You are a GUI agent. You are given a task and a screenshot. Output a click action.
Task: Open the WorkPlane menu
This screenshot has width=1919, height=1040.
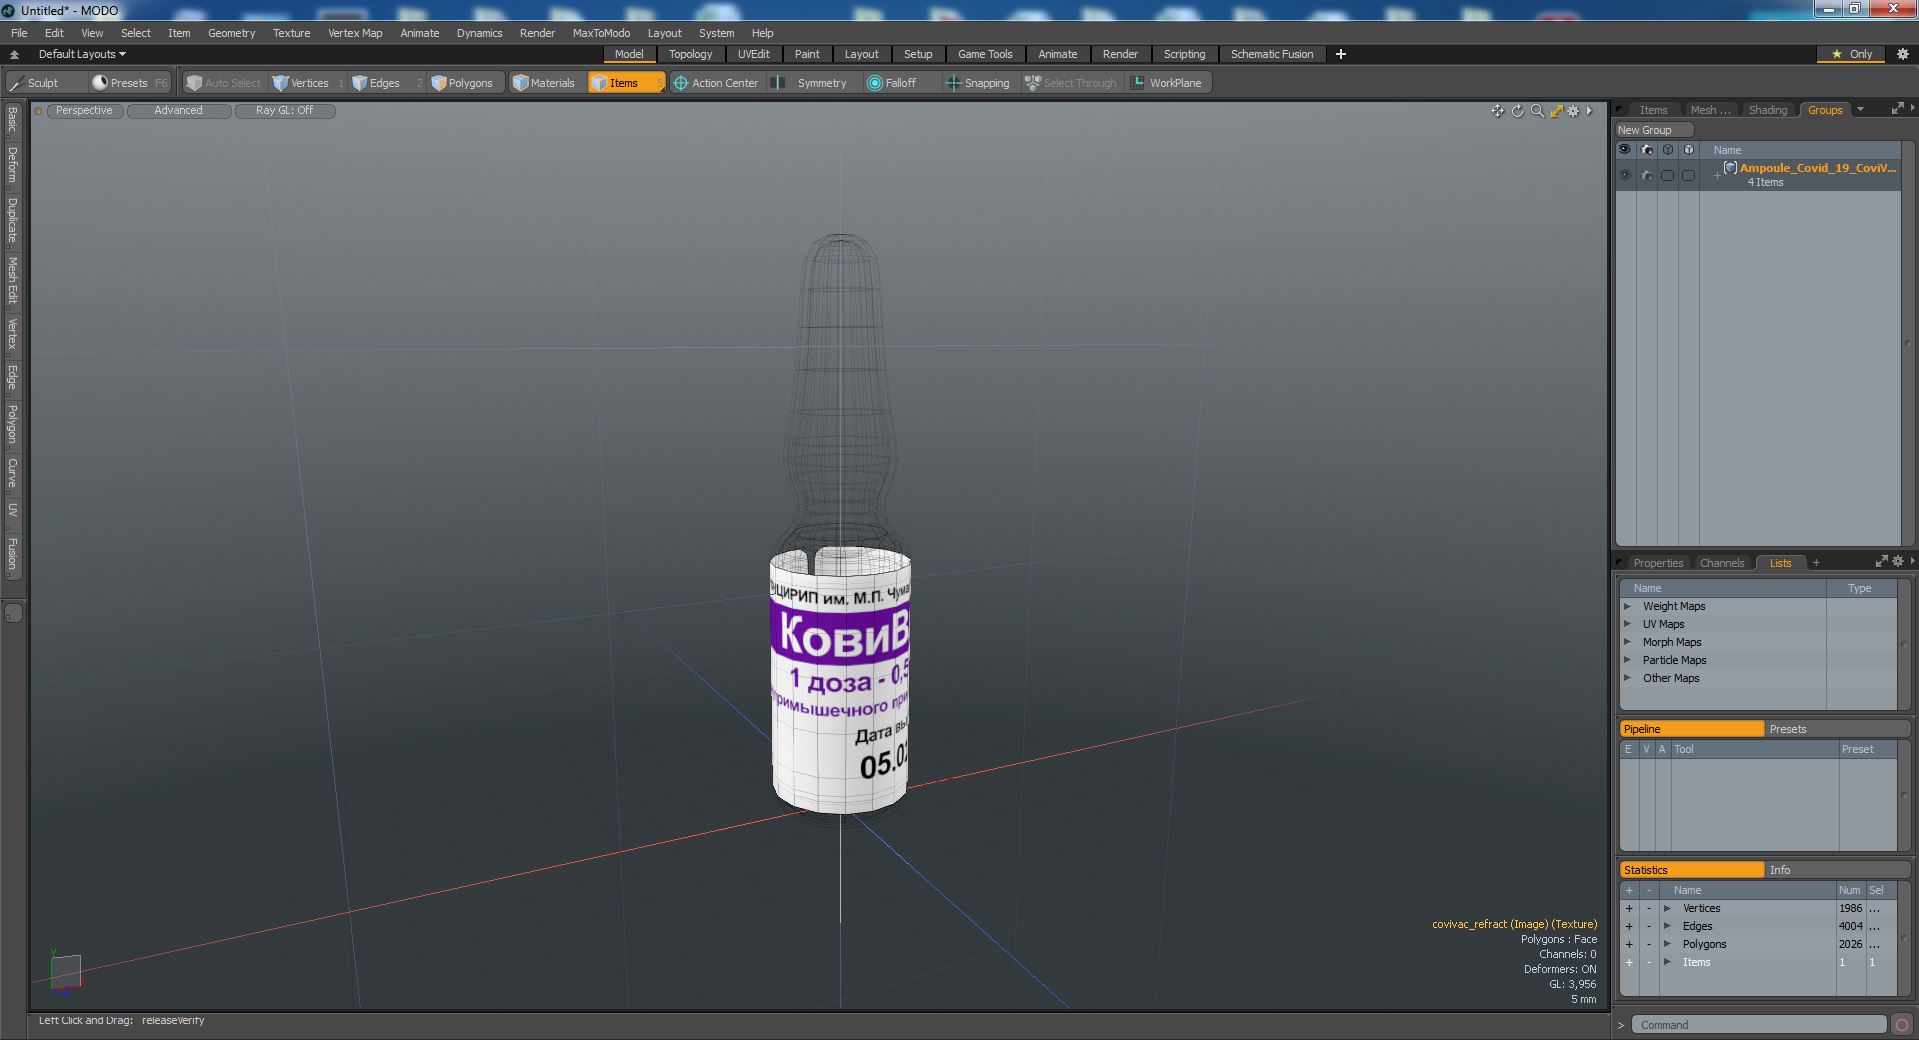(1168, 83)
